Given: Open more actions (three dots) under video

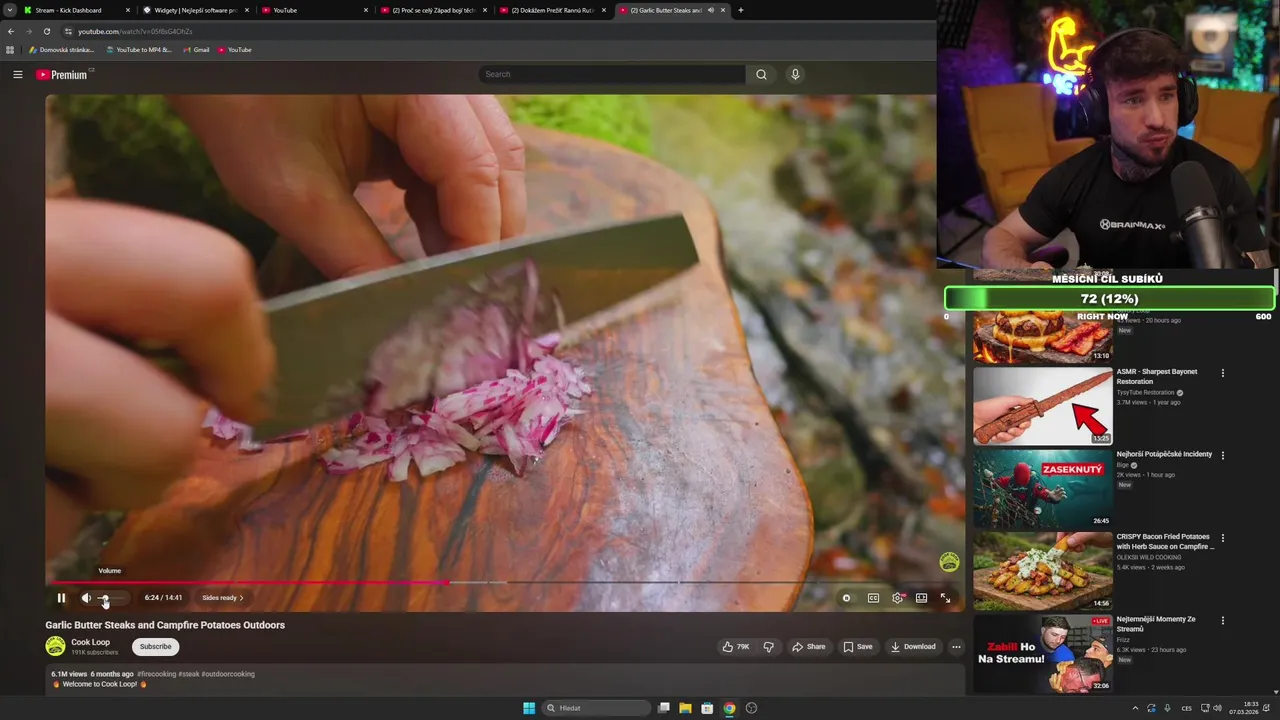Looking at the screenshot, I should (956, 647).
